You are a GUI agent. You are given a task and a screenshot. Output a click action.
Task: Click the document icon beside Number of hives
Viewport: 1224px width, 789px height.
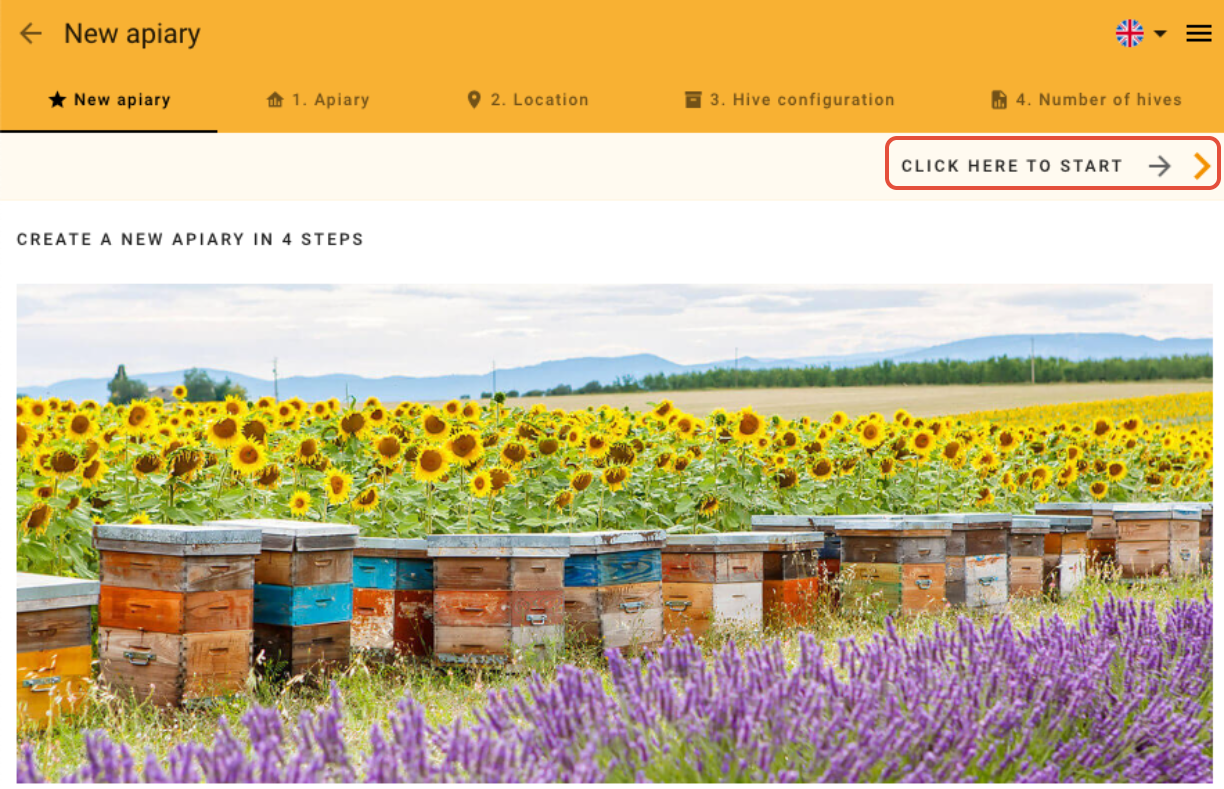(x=998, y=100)
